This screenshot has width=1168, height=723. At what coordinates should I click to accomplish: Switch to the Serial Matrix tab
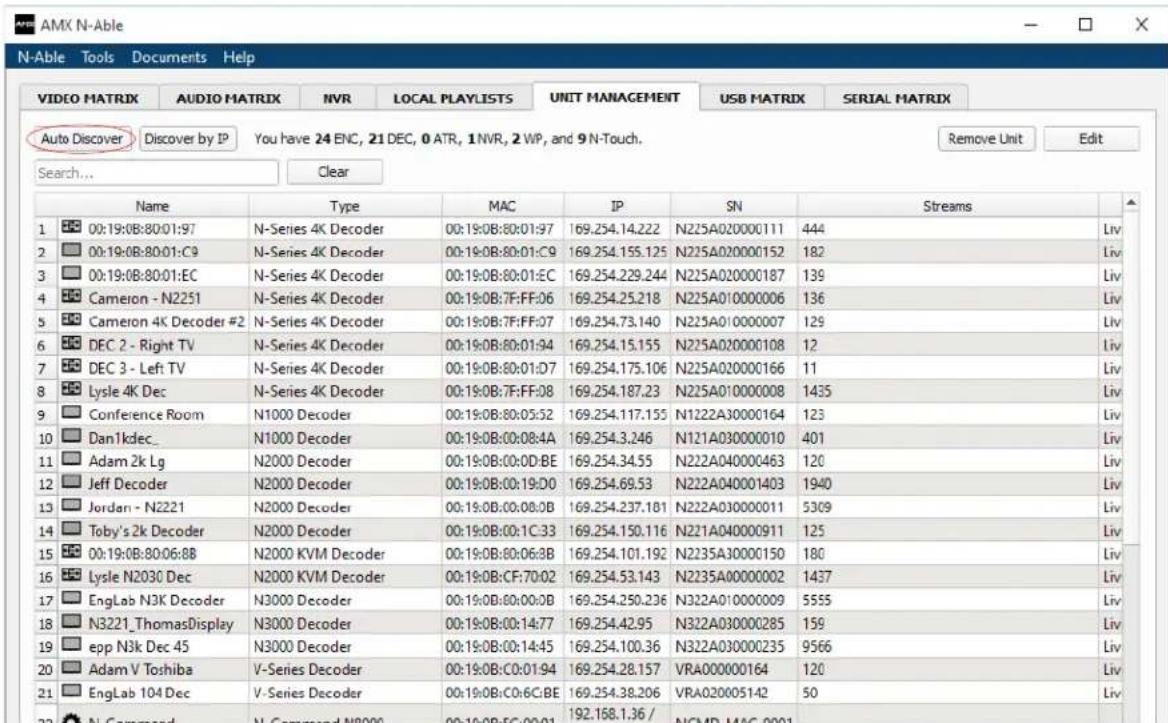(896, 98)
